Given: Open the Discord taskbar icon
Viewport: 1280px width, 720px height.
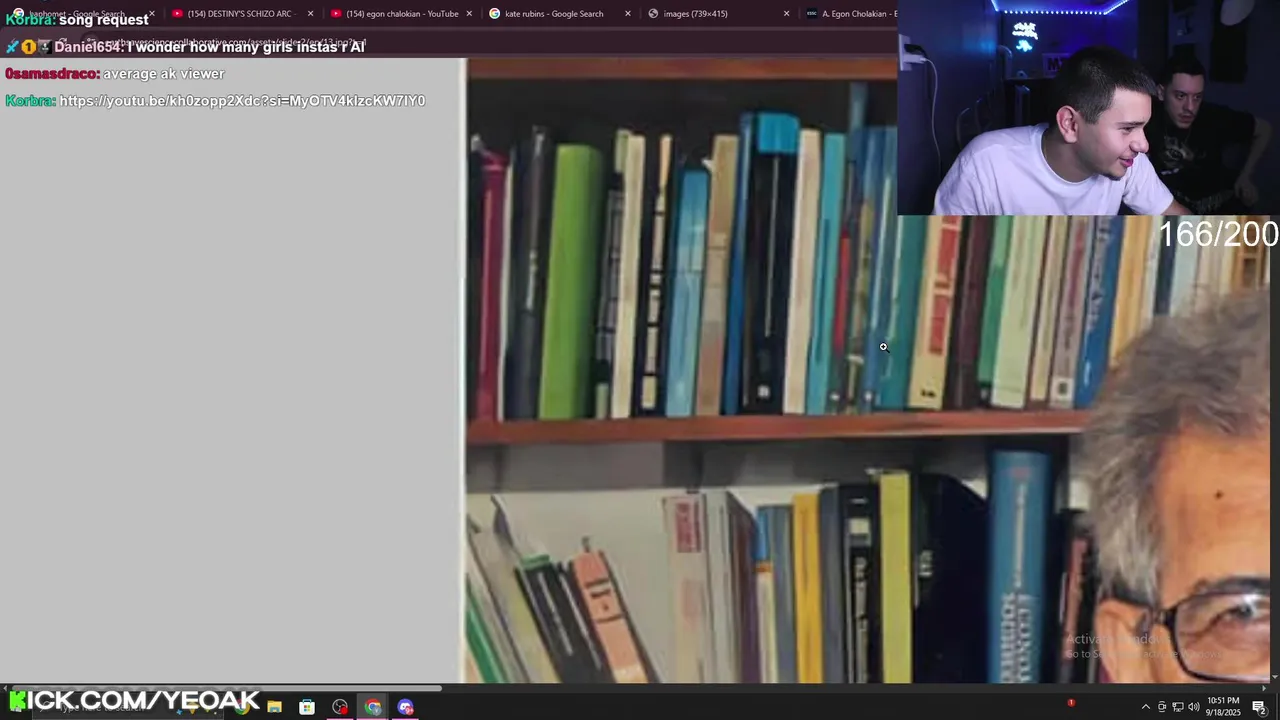Looking at the screenshot, I should (405, 707).
